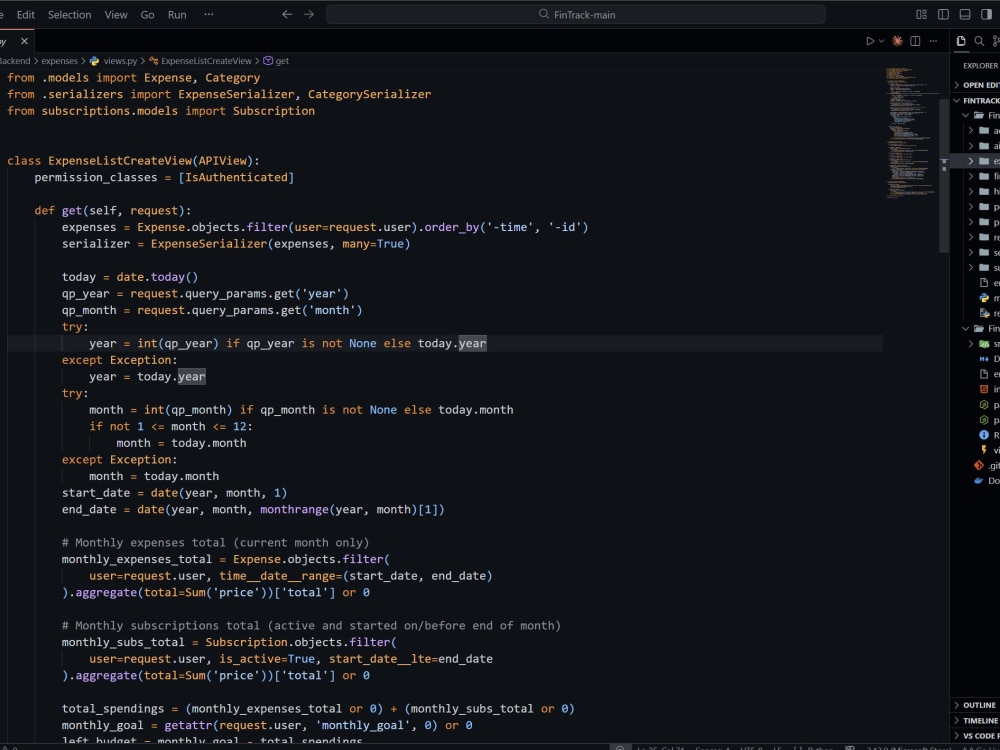
Task: Click 'if not 1 <= month <= 12:' line
Action: [x=171, y=427]
